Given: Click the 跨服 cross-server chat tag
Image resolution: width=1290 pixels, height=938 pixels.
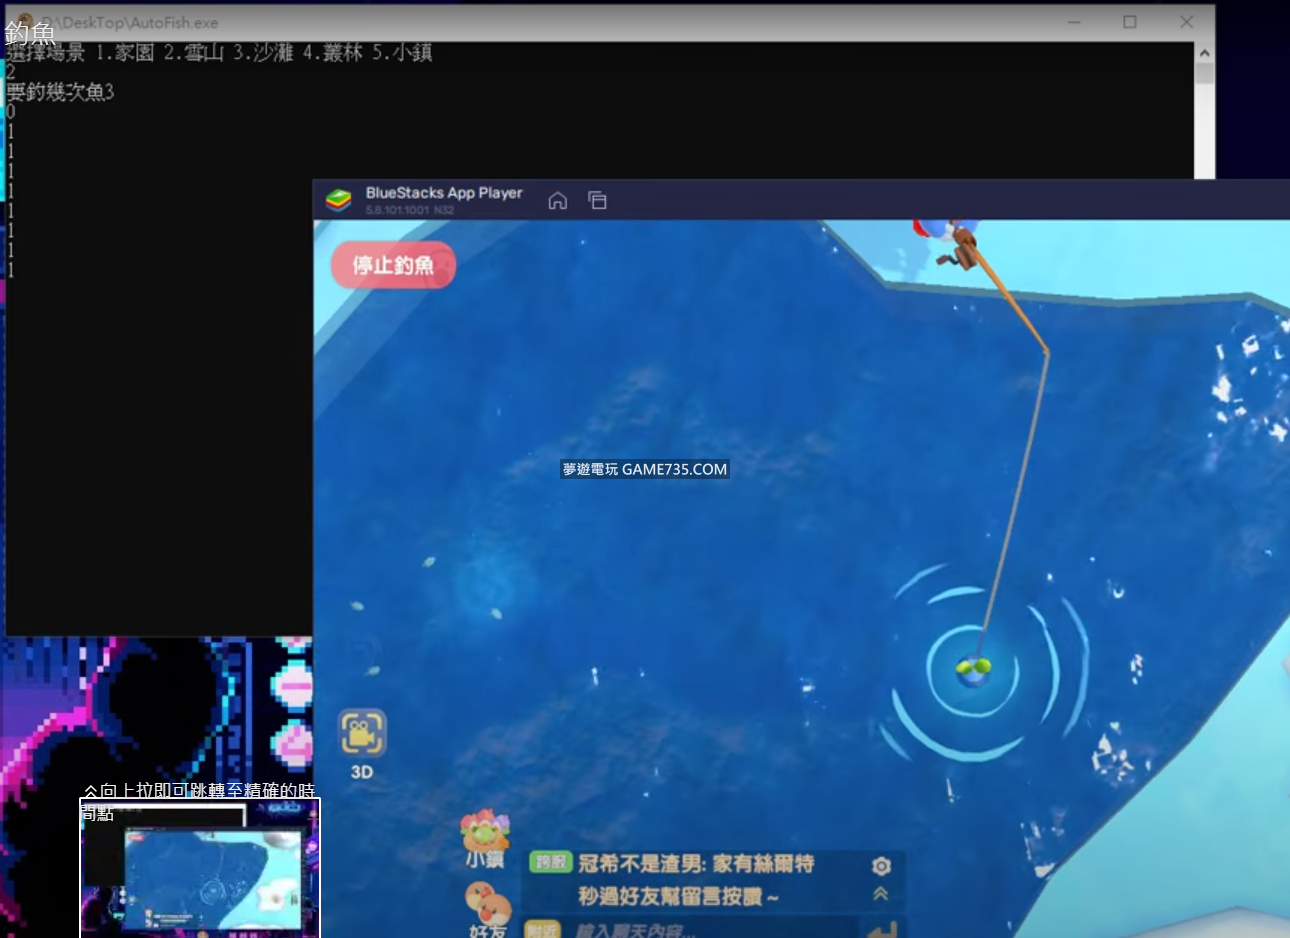Looking at the screenshot, I should pyautogui.click(x=550, y=863).
